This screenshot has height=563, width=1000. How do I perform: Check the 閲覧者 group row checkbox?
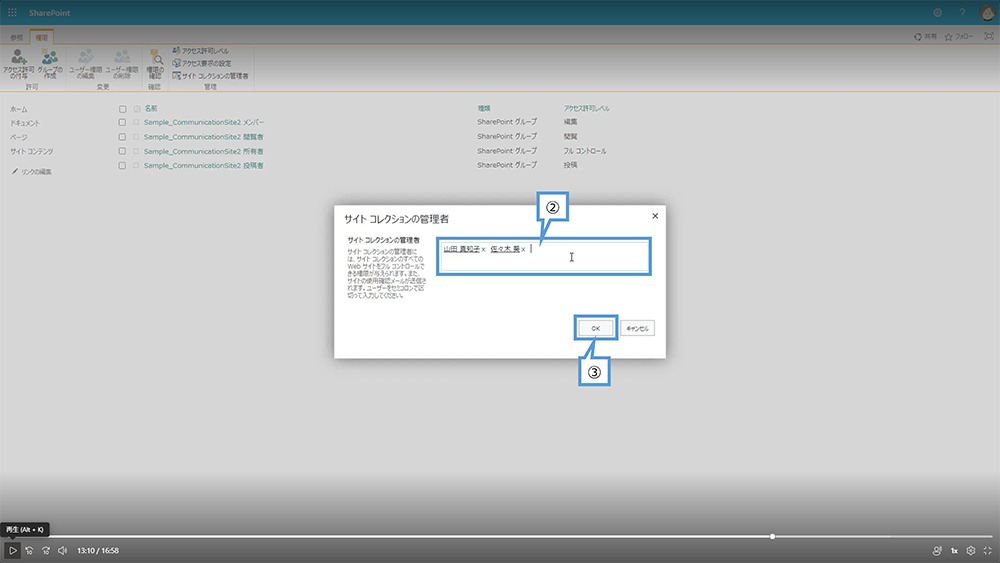pyautogui.click(x=122, y=136)
